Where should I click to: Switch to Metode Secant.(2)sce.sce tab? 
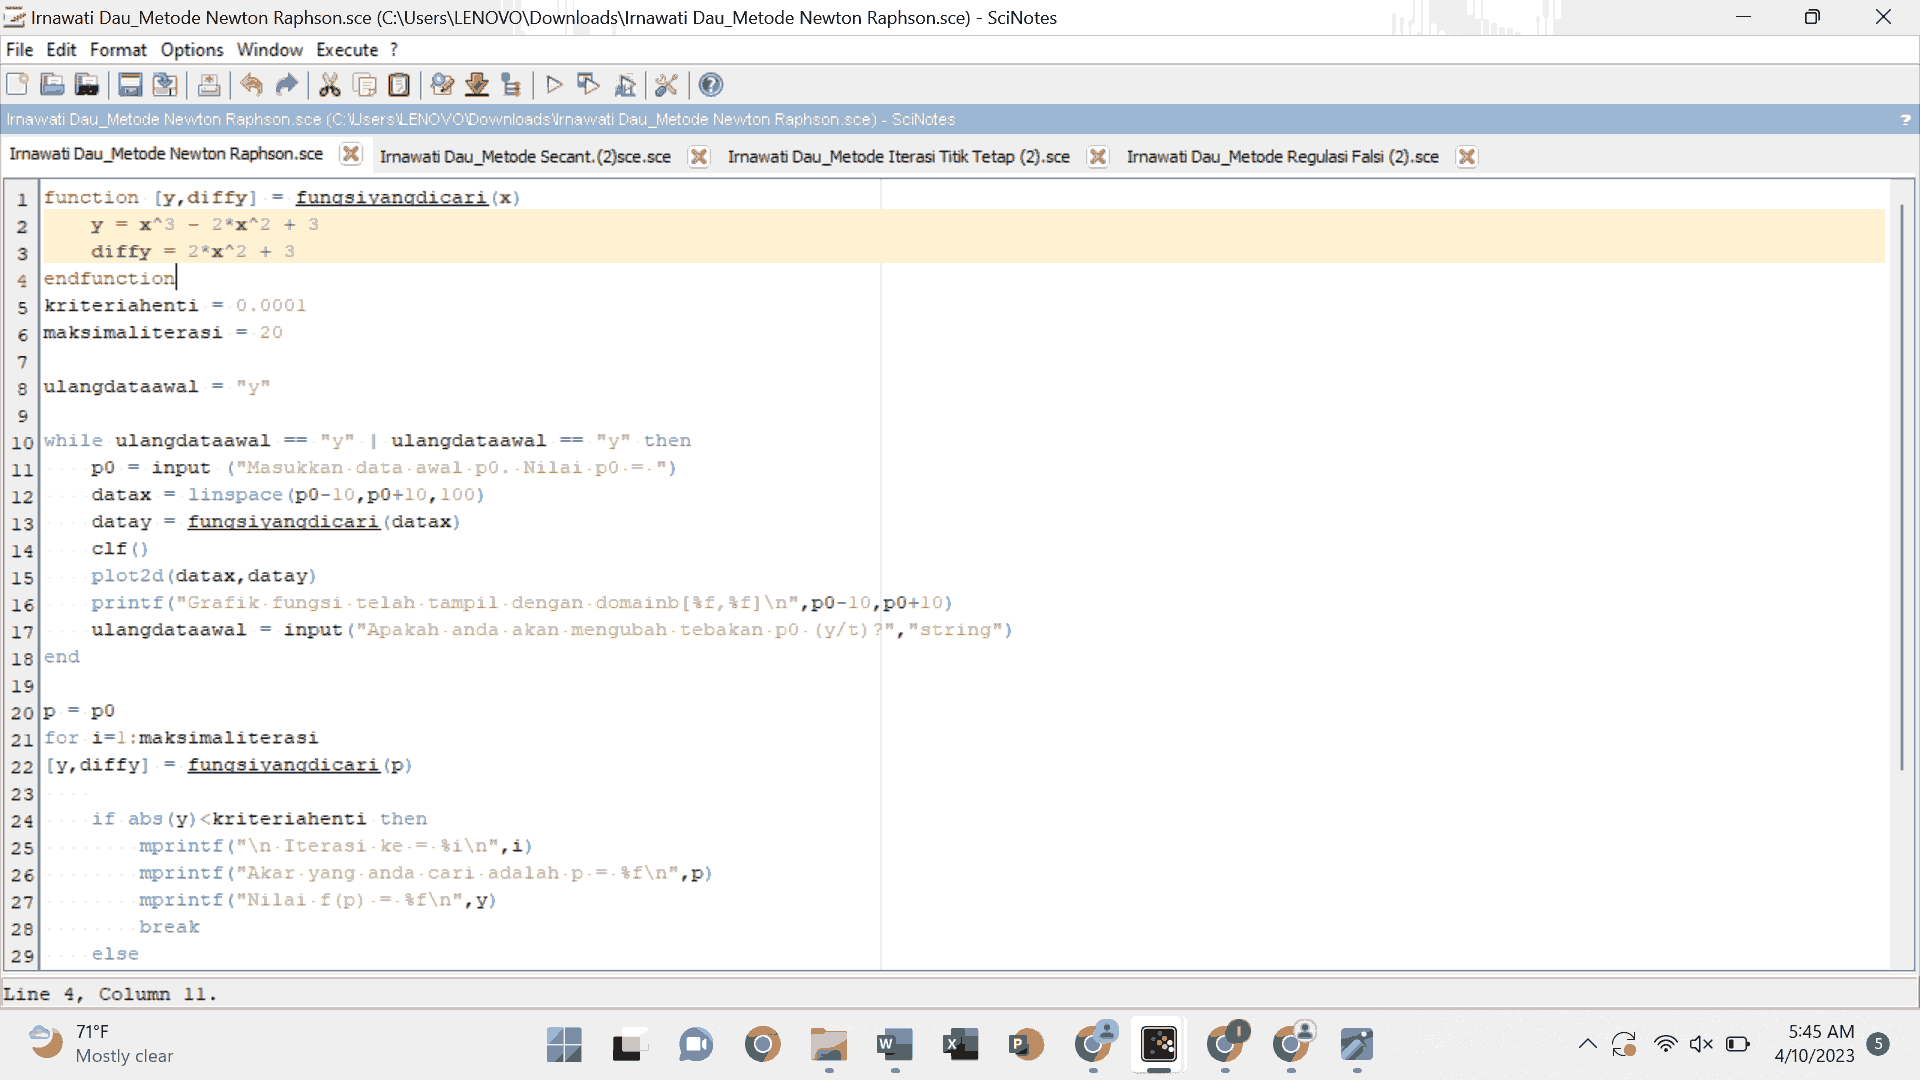click(x=525, y=157)
